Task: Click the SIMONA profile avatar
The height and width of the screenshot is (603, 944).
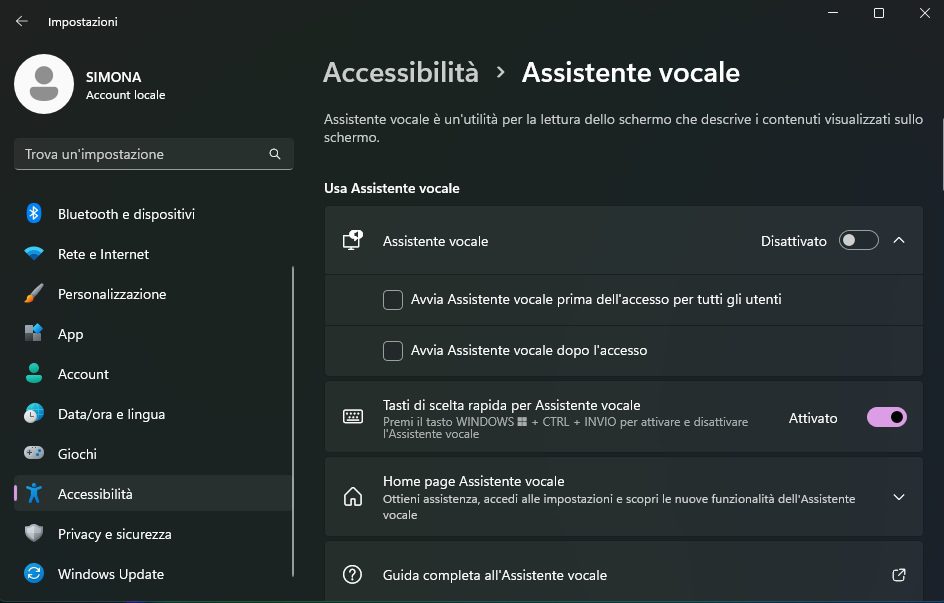Action: (44, 84)
